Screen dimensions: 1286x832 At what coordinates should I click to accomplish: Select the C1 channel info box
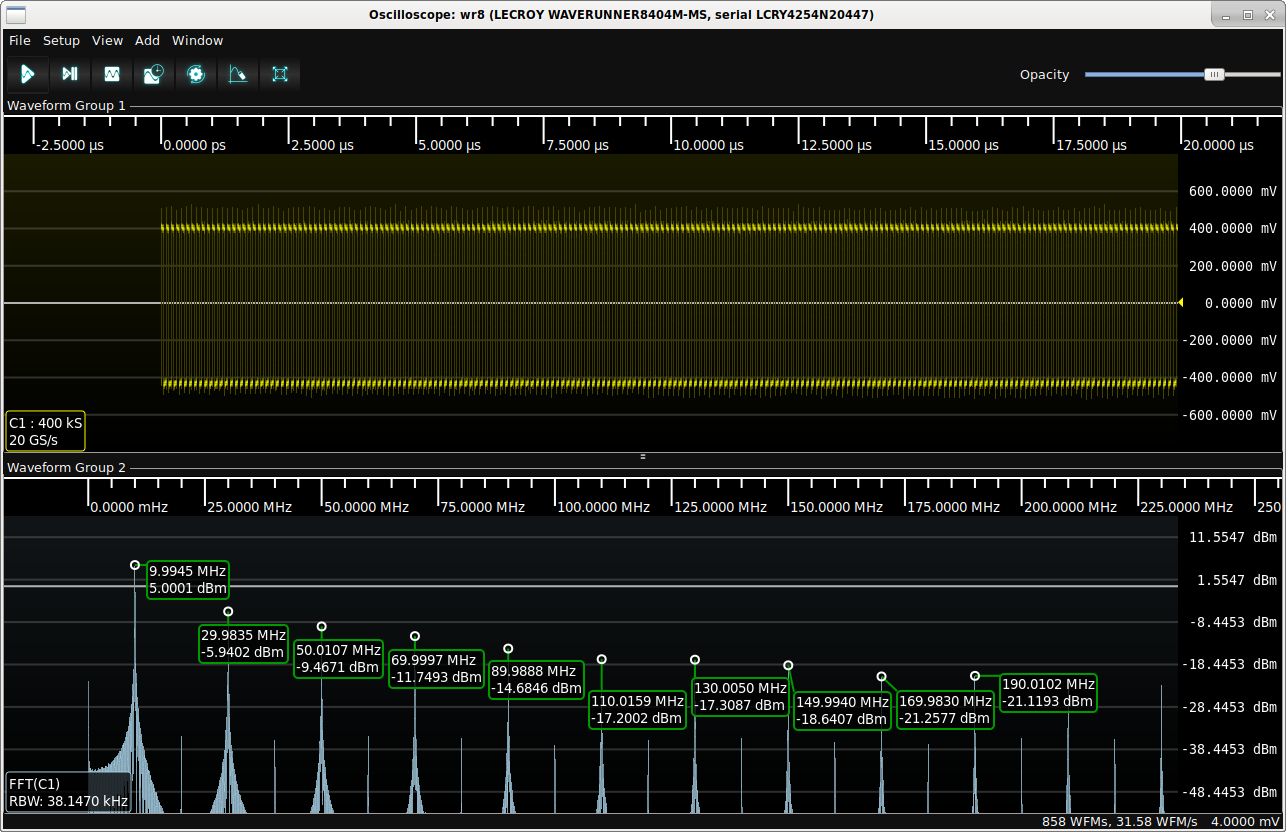tap(46, 431)
